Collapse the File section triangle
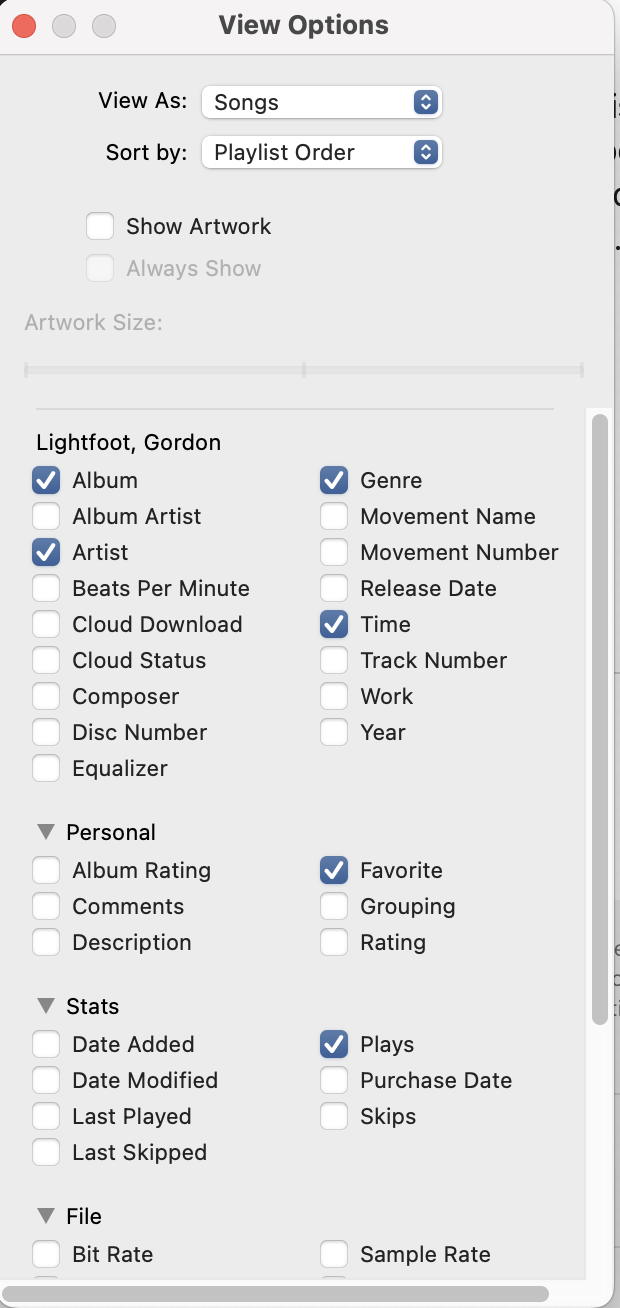The height and width of the screenshot is (1308, 620). (46, 1216)
